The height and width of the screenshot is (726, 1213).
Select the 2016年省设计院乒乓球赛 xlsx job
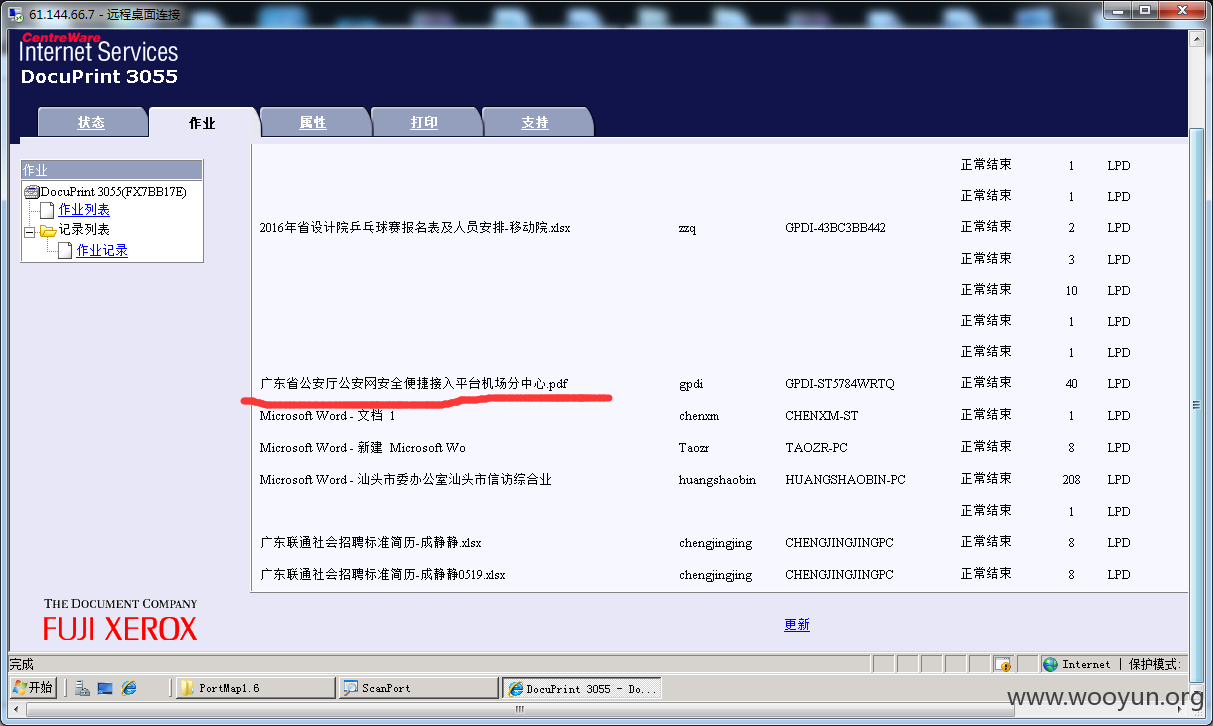(415, 228)
